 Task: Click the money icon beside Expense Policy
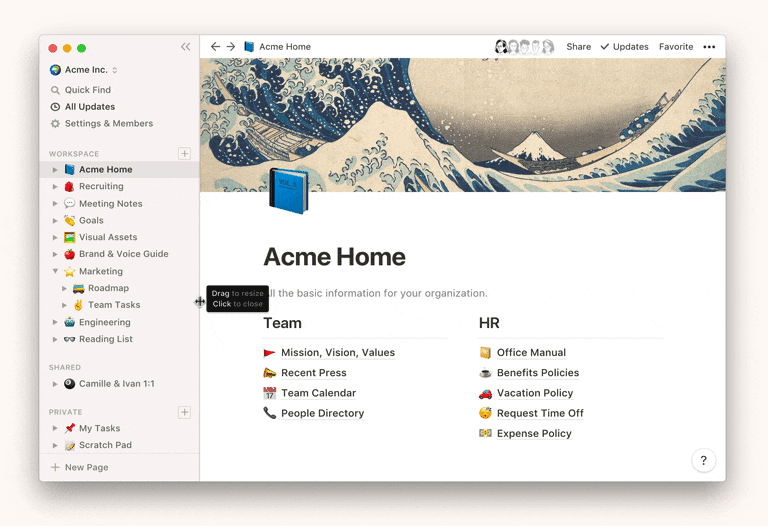(485, 433)
